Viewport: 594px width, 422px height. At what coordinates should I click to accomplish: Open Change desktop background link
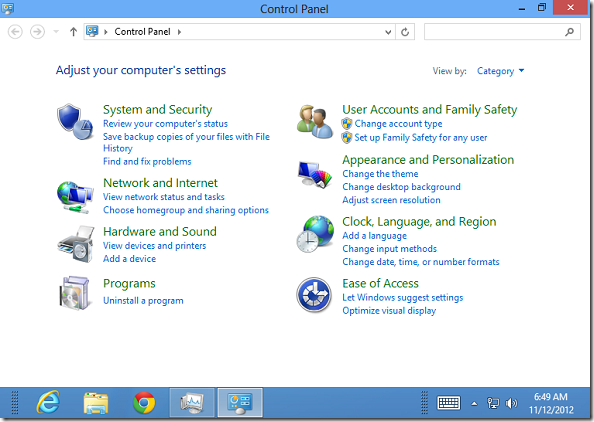401,187
